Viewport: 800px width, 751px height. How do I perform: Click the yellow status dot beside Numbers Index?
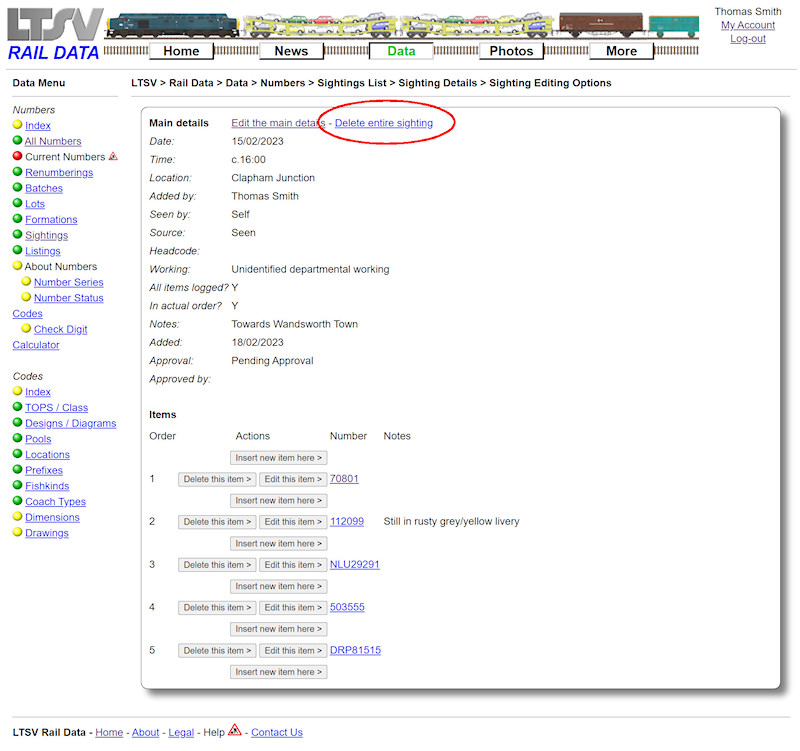click(18, 125)
